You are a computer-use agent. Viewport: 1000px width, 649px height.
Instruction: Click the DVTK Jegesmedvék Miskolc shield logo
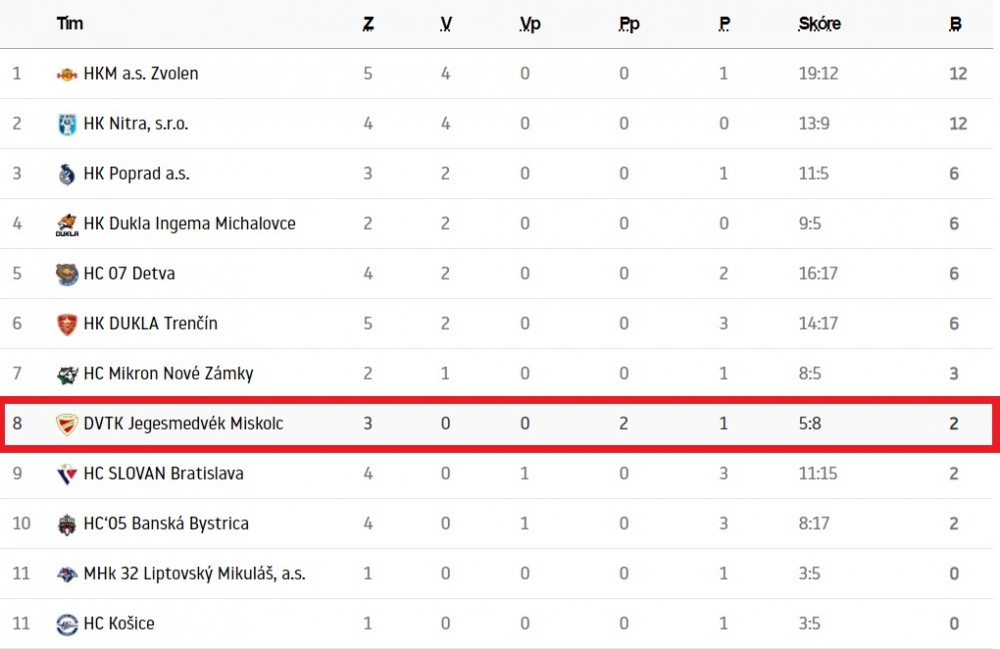67,424
